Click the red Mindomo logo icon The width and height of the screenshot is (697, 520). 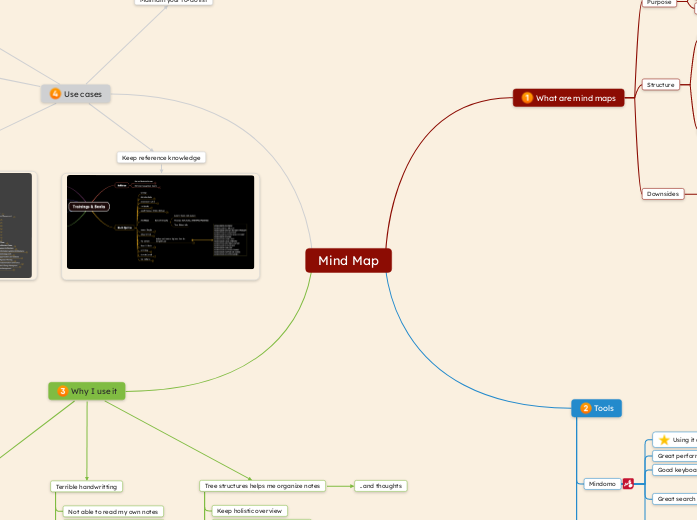click(x=628, y=484)
